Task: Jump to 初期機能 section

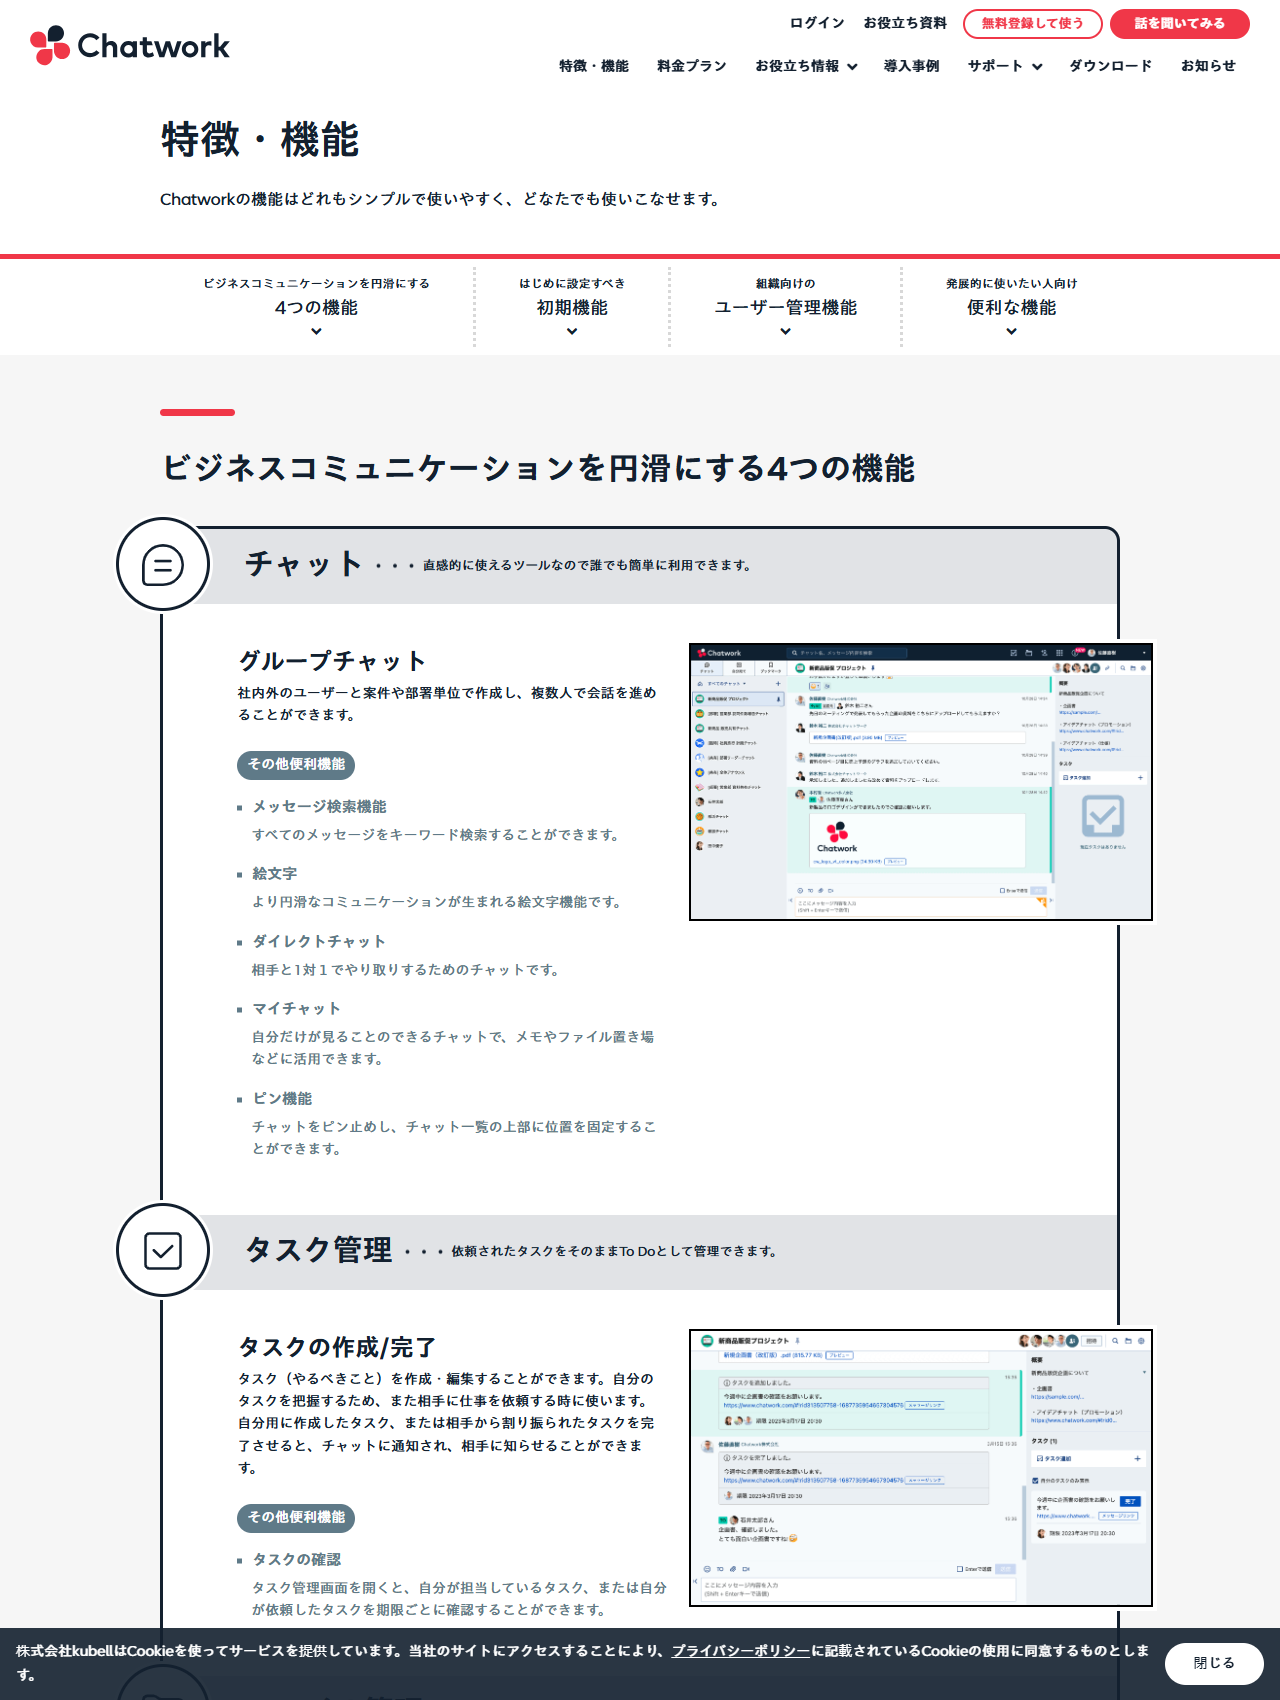Action: [572, 307]
